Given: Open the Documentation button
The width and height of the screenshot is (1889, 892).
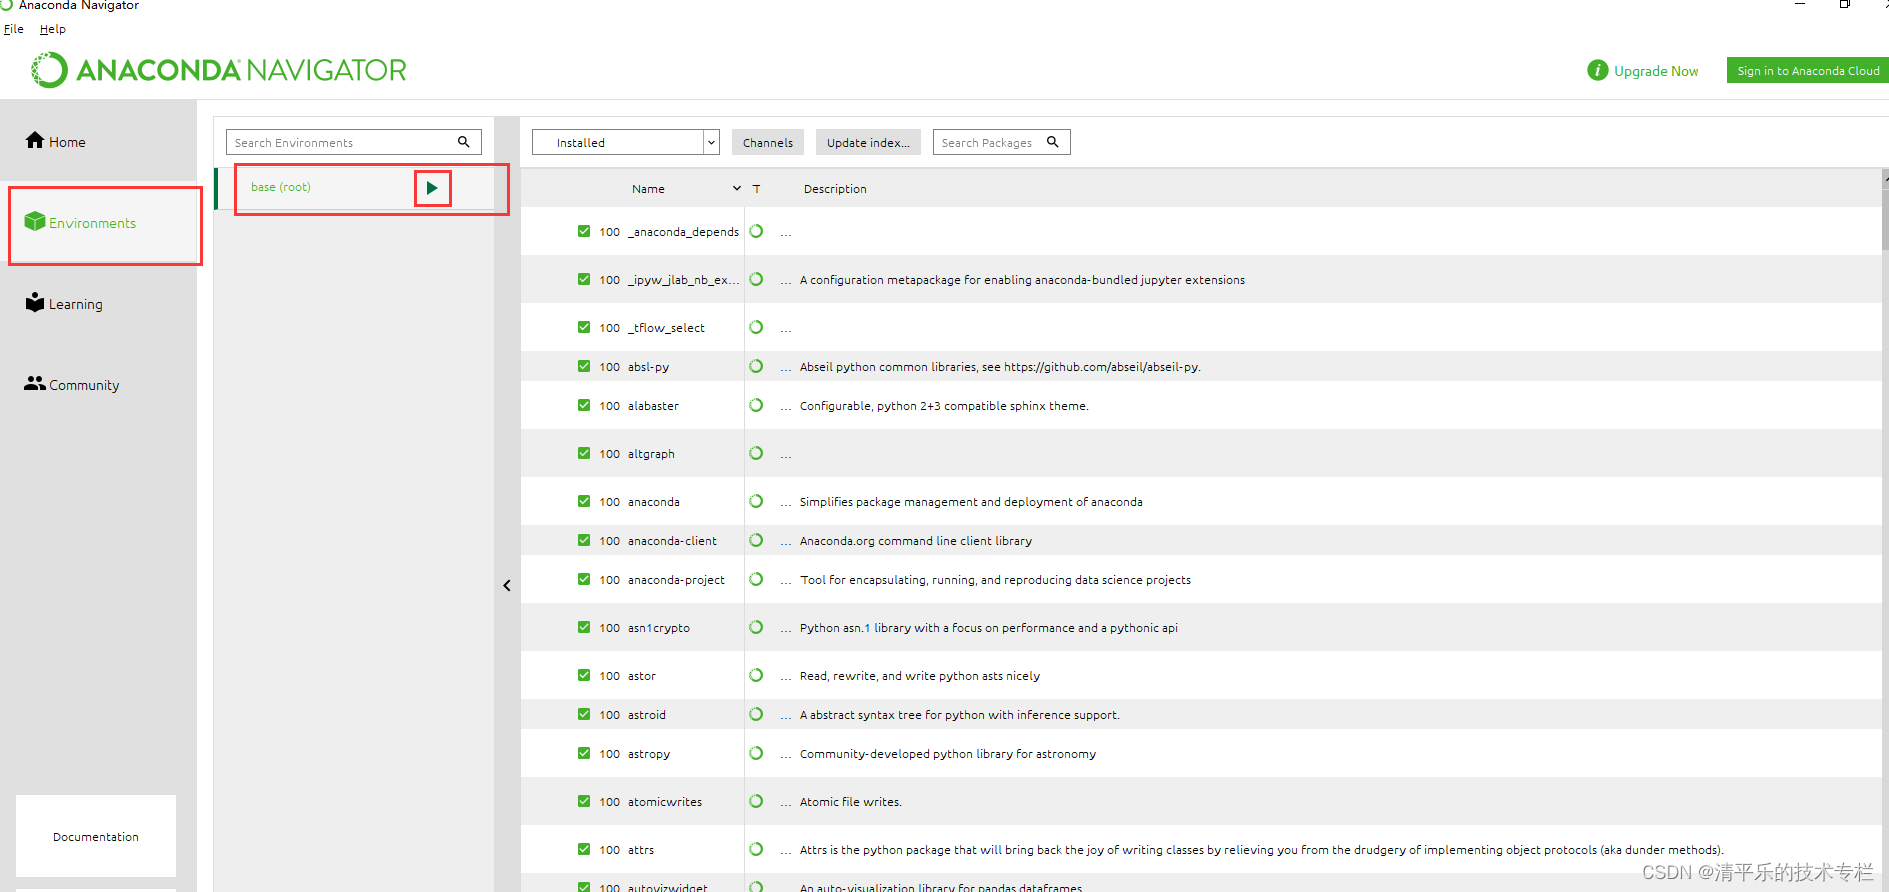Looking at the screenshot, I should [96, 836].
